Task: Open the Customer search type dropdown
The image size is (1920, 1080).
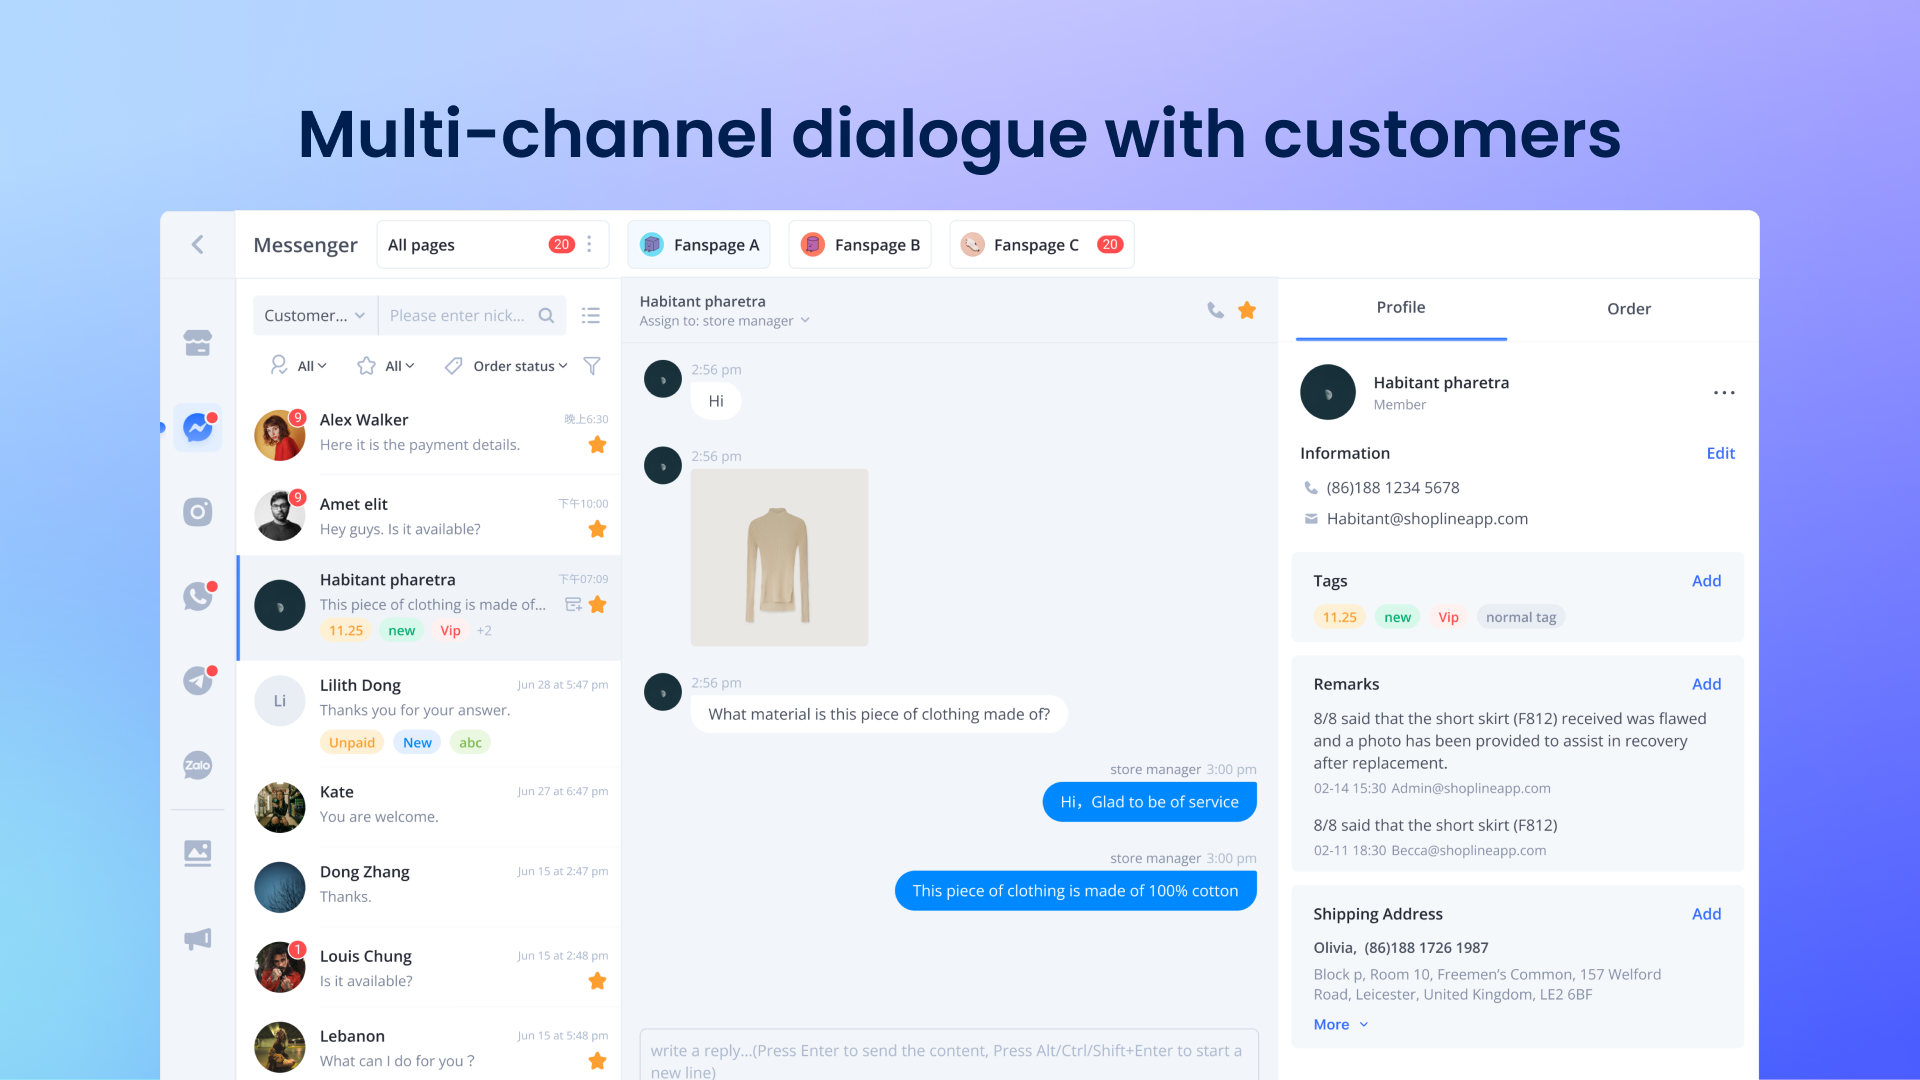Action: [314, 315]
